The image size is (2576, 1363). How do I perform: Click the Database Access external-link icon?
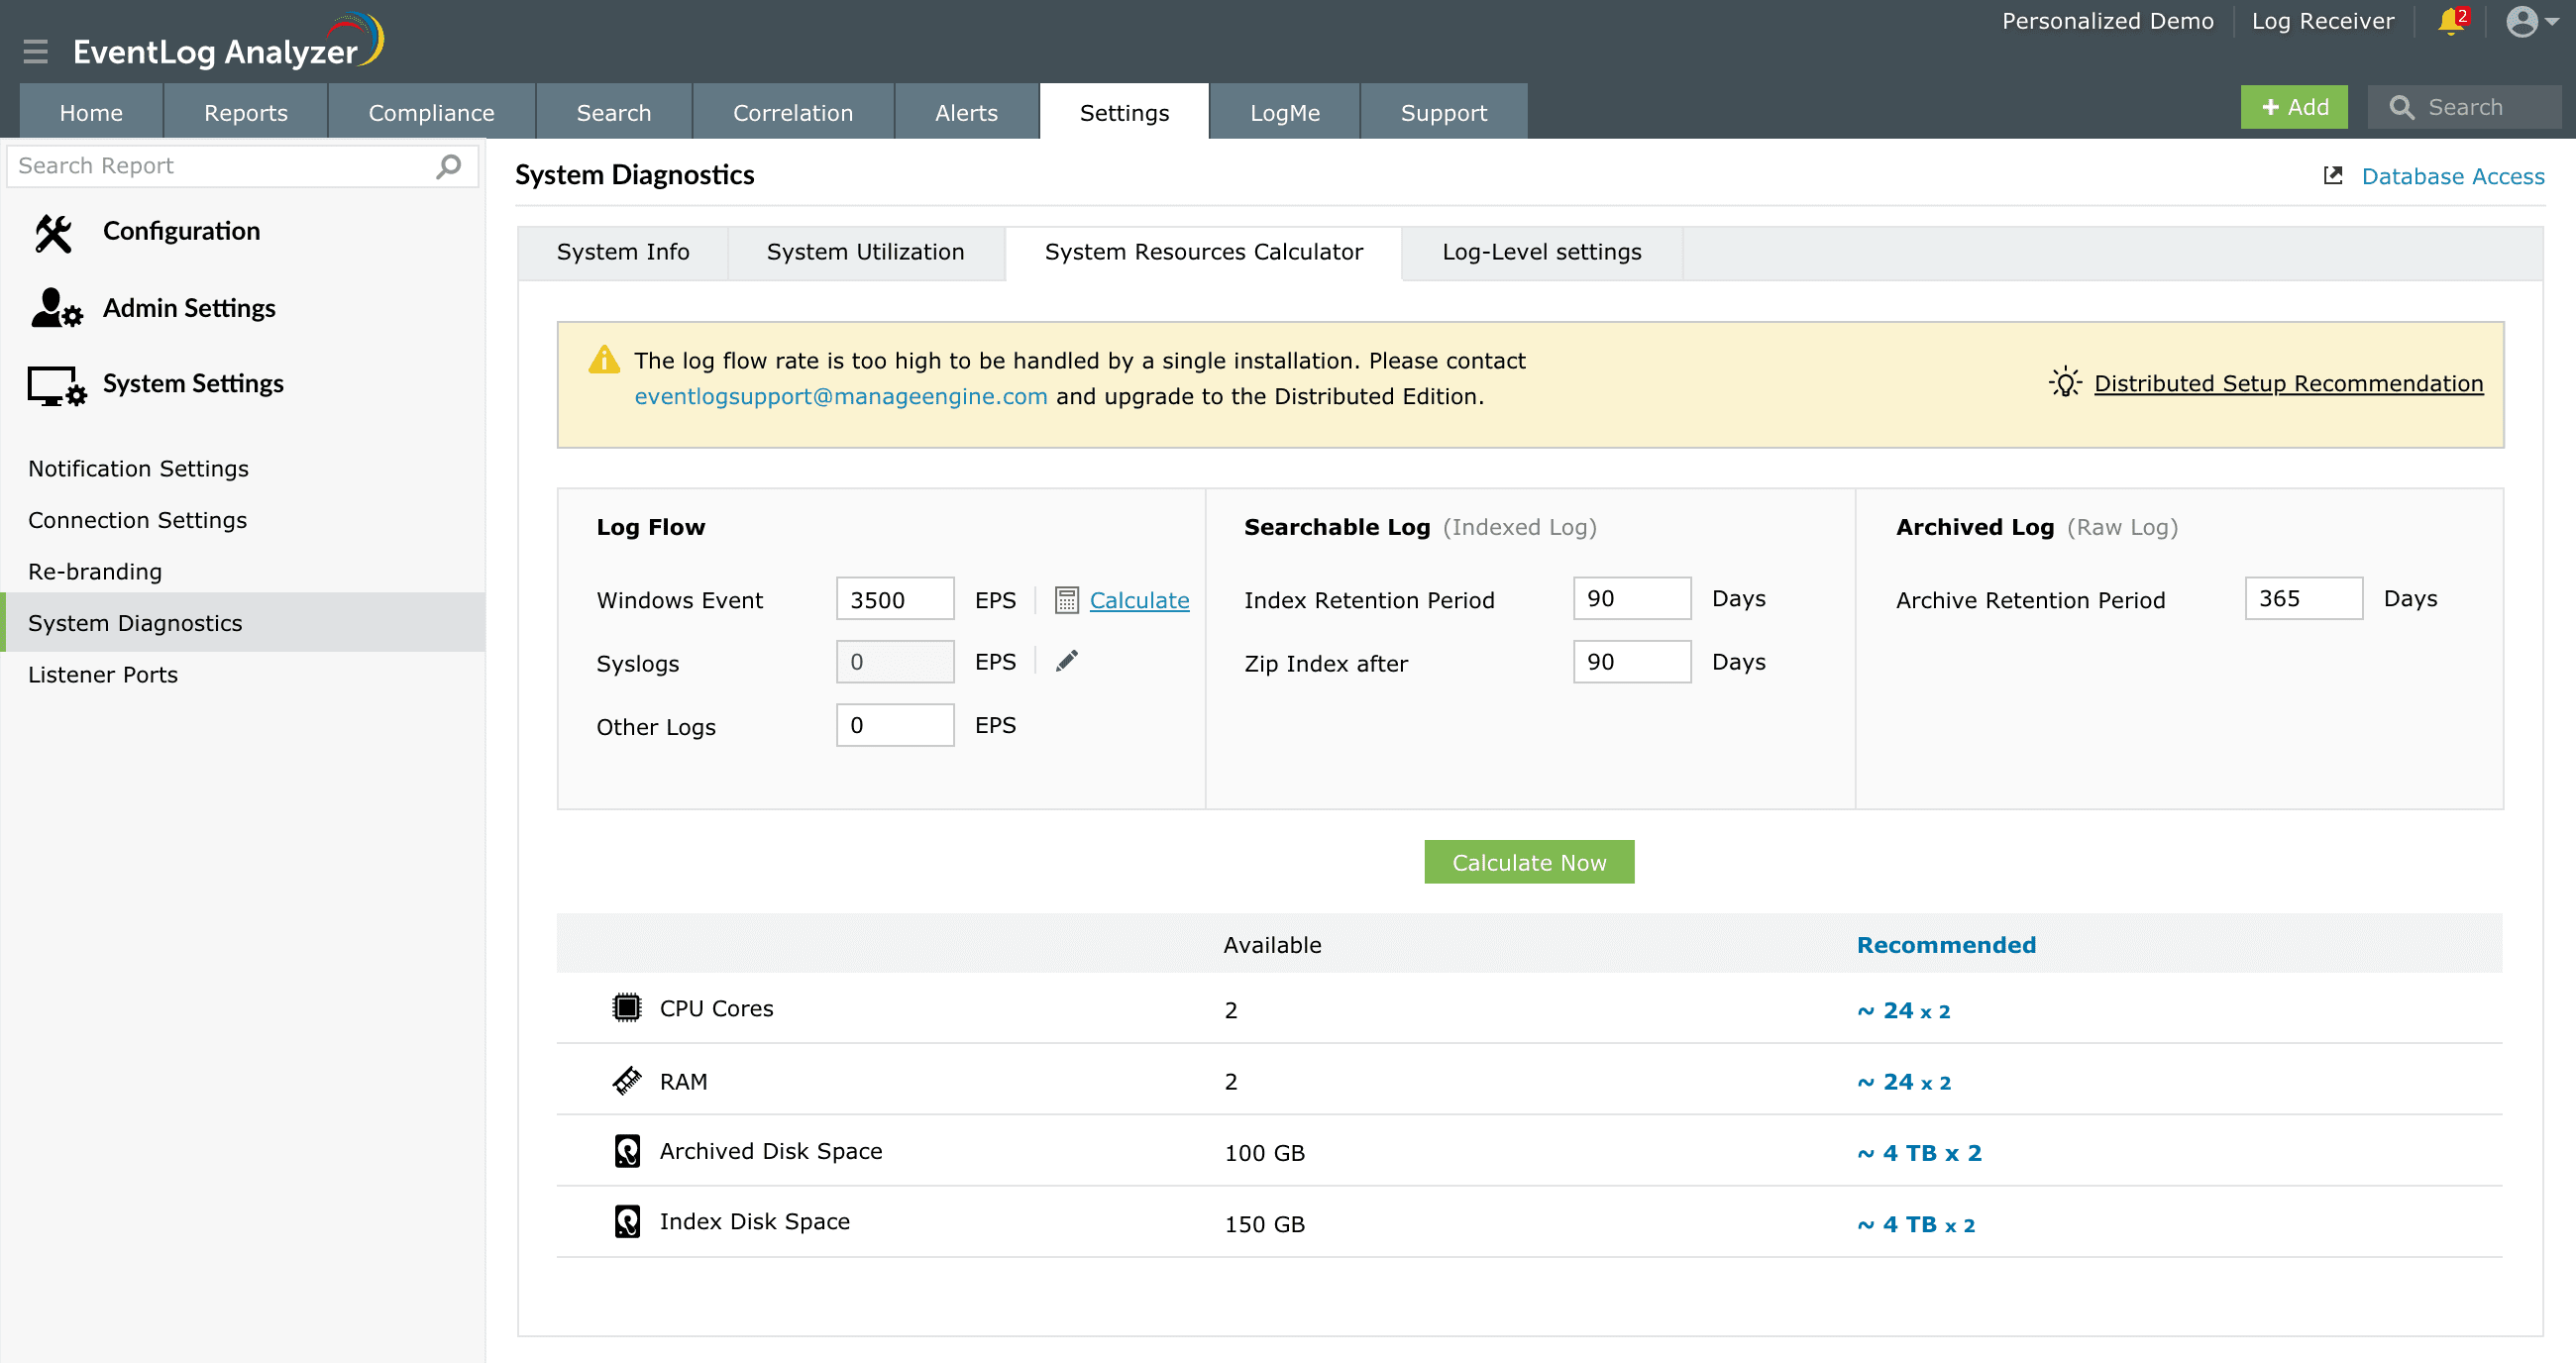point(2332,176)
